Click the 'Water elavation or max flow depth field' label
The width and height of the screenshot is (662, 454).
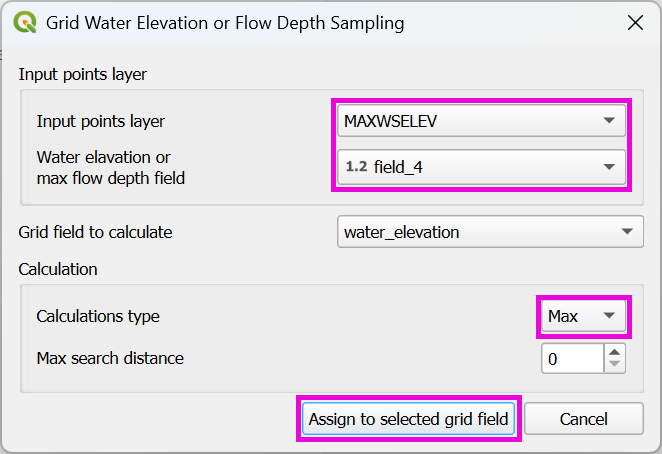pyautogui.click(x=110, y=168)
